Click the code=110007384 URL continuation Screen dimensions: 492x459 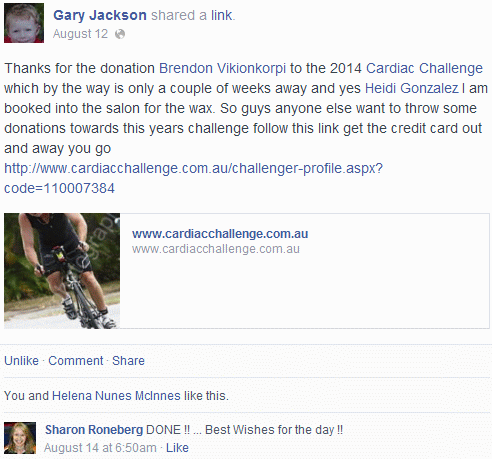(x=59, y=188)
